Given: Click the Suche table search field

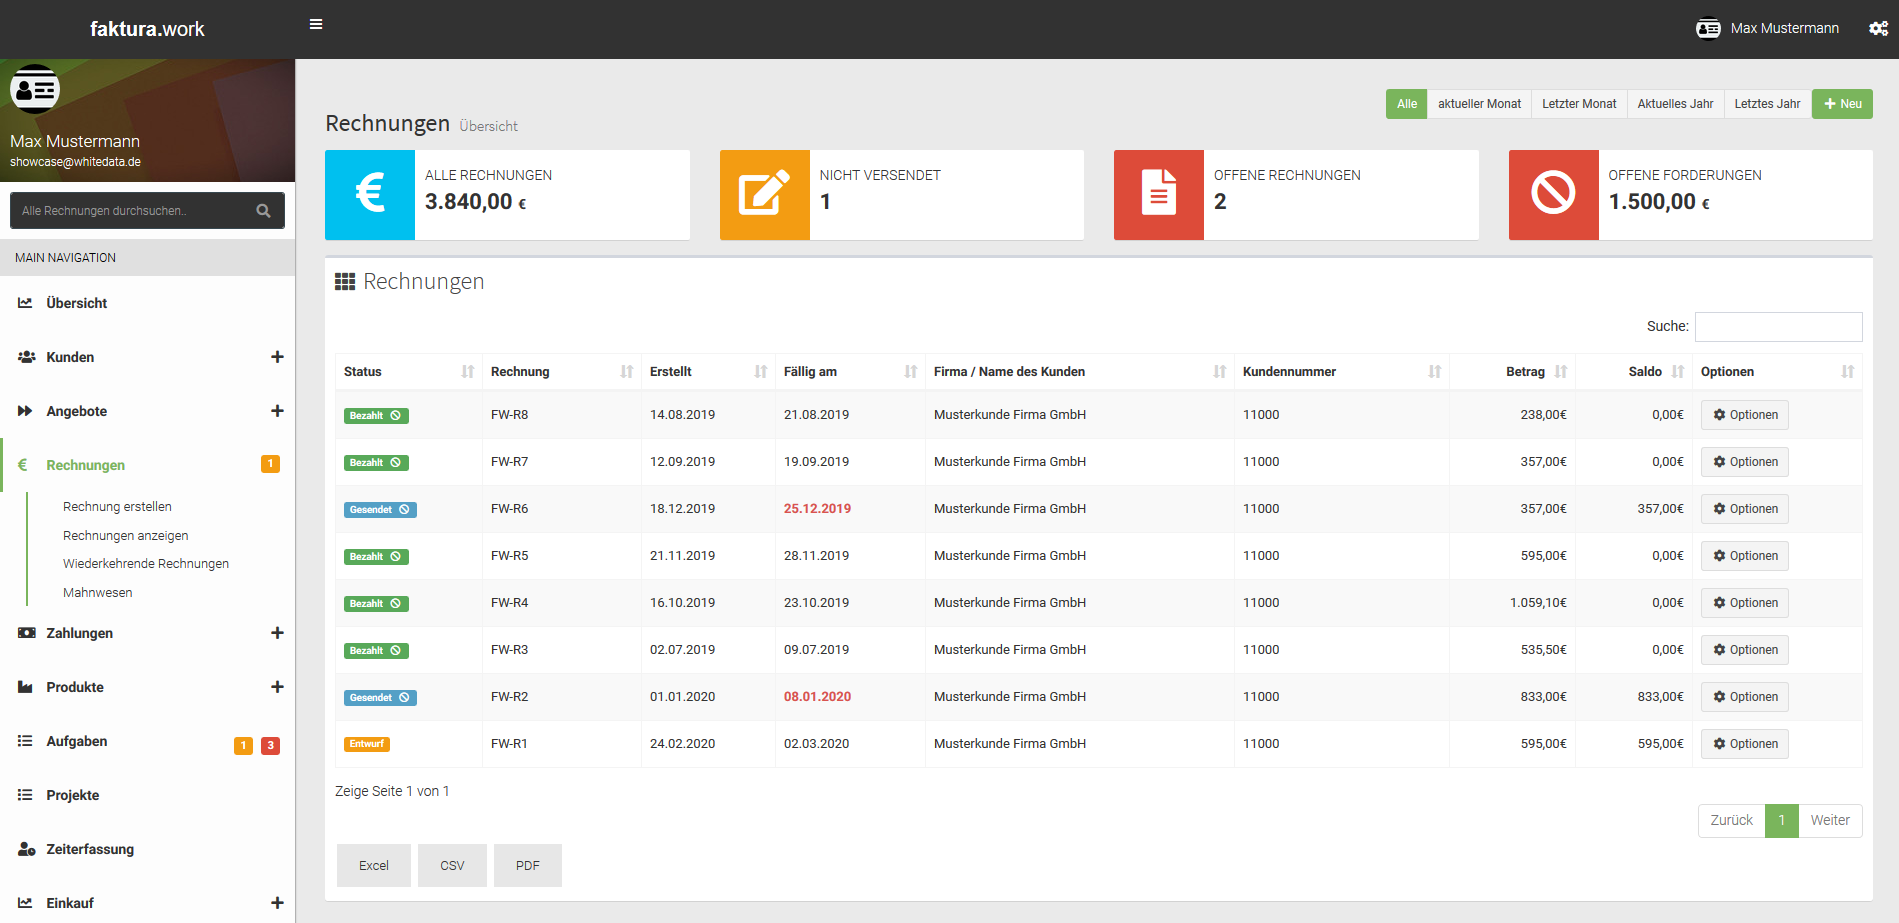Looking at the screenshot, I should click(x=1778, y=327).
